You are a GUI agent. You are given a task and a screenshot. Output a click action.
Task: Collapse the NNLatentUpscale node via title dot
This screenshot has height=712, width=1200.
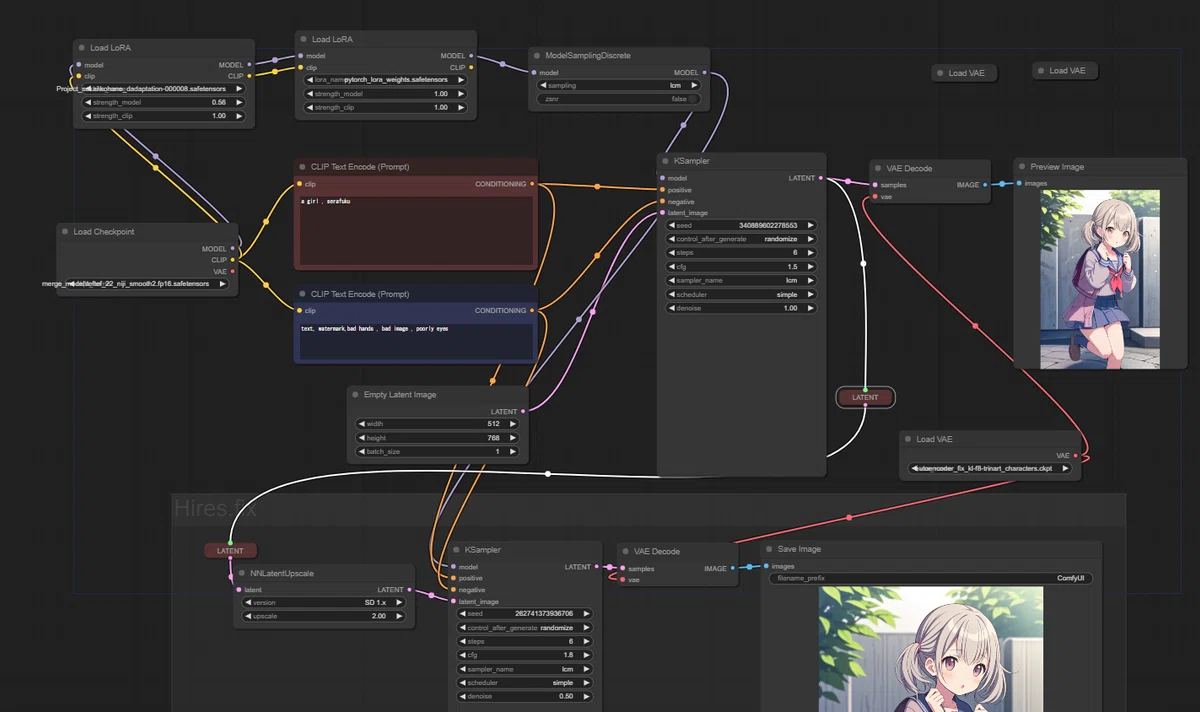241,574
